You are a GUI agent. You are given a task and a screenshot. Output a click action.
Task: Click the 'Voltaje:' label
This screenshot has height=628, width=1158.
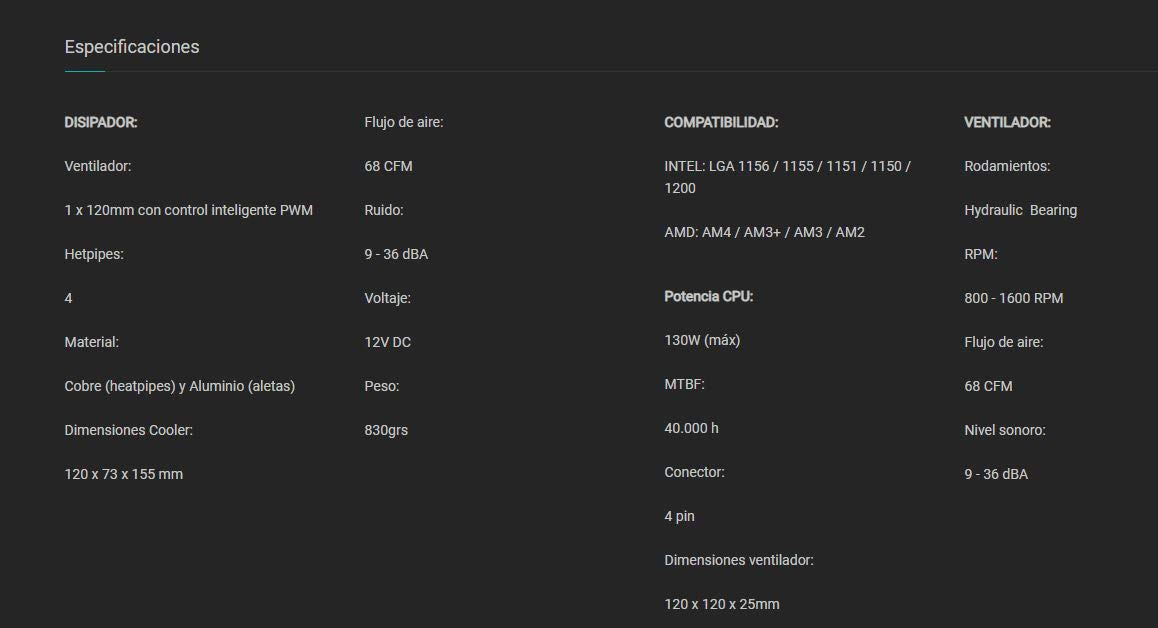(387, 298)
